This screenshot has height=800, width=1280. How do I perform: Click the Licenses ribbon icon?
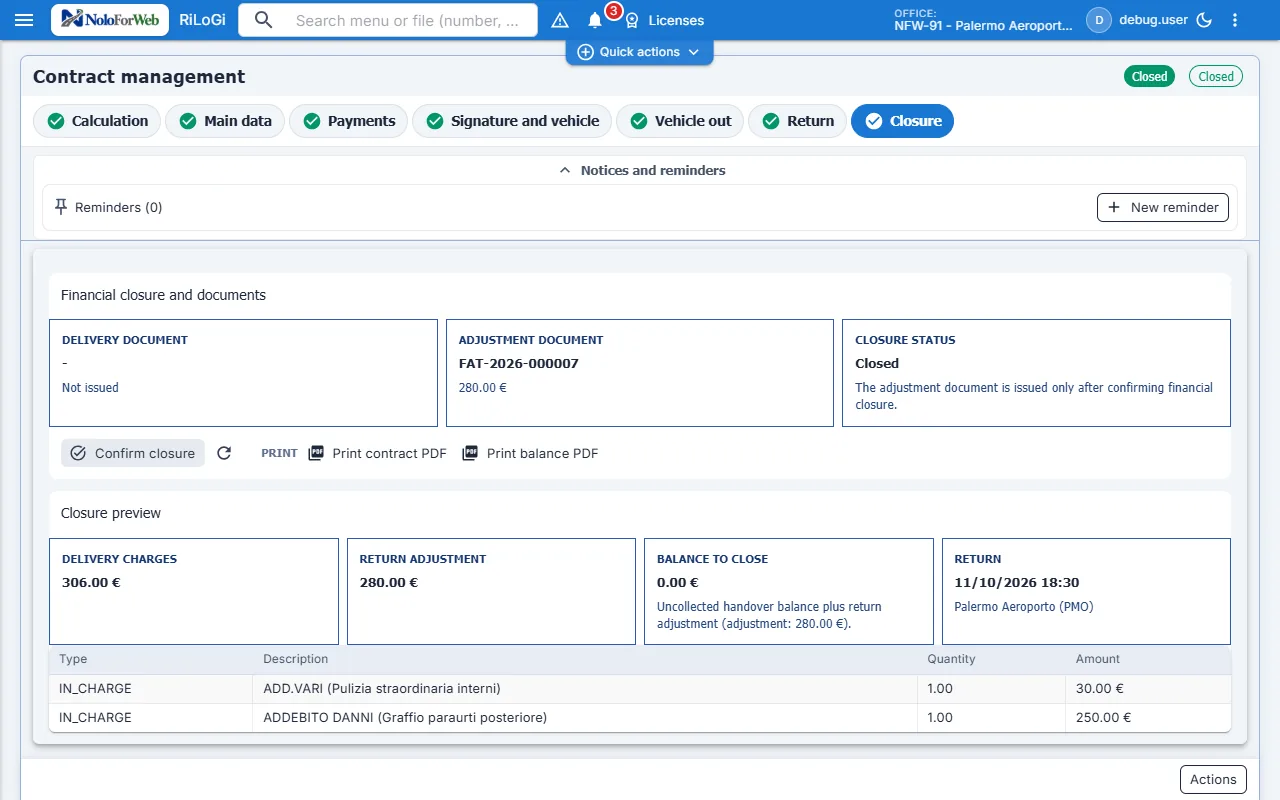coord(632,20)
